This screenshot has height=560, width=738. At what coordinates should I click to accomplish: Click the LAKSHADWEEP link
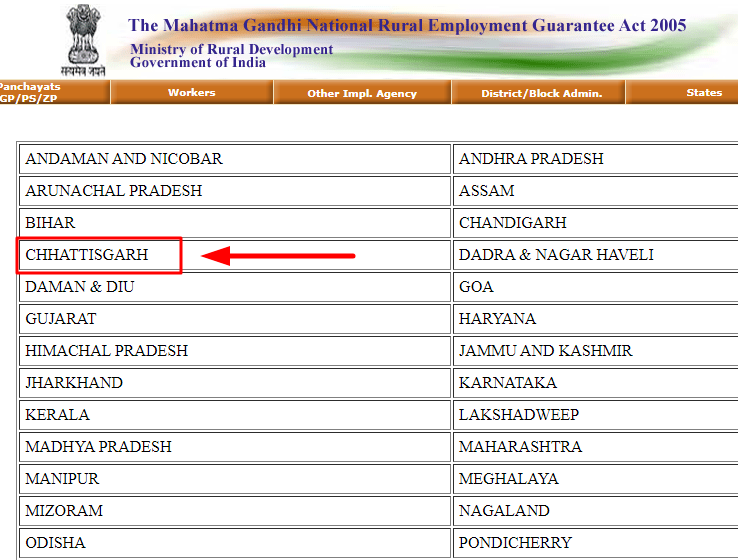(519, 415)
